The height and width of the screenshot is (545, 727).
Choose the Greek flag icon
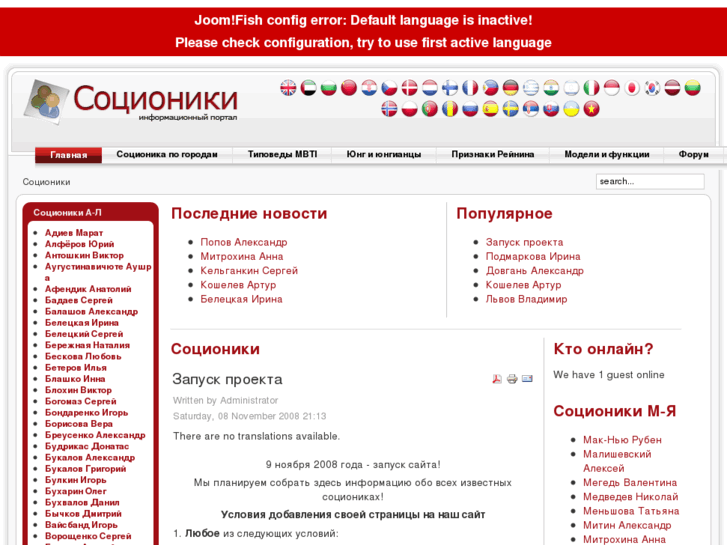[x=531, y=88]
